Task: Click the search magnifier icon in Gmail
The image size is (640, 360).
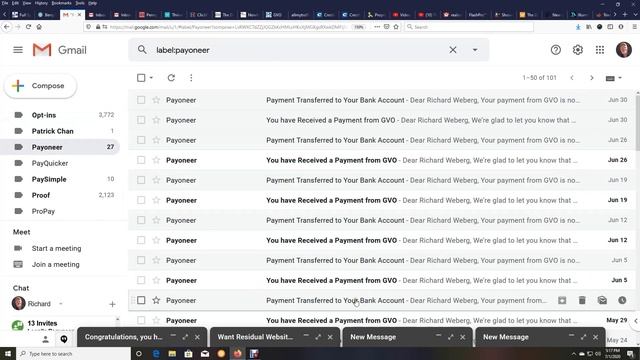Action: pos(142,50)
